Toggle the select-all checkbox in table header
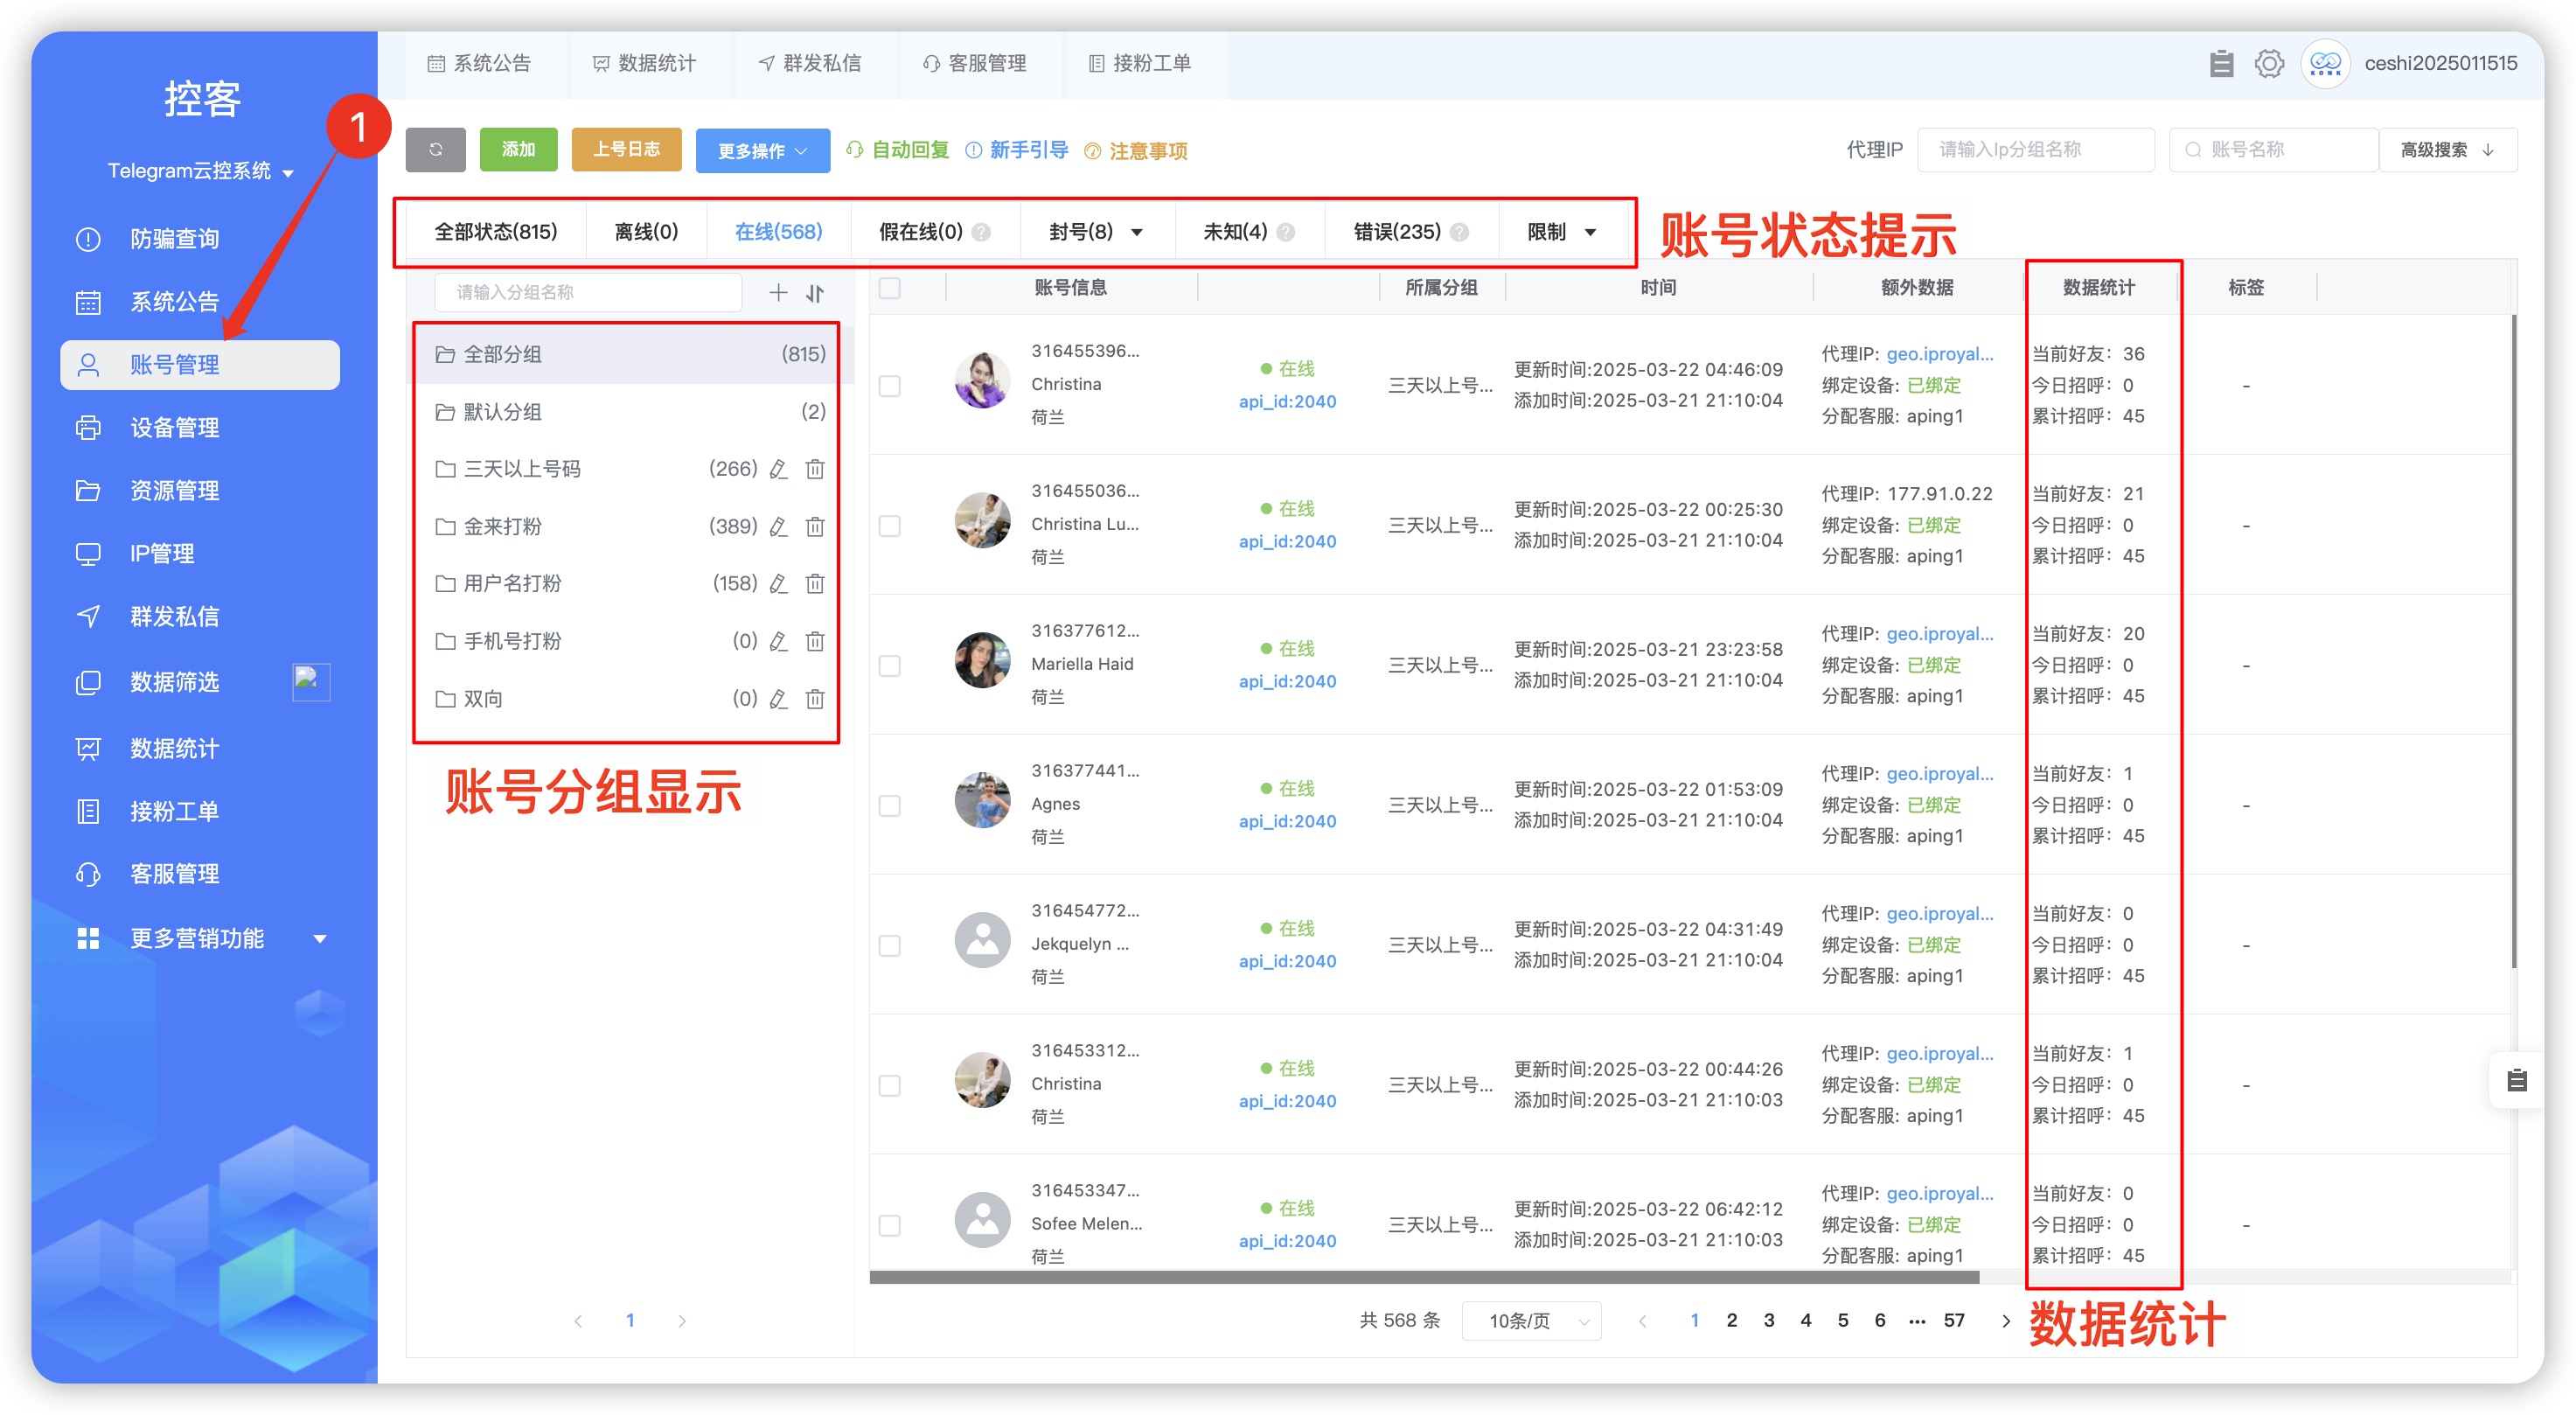2576x1415 pixels. (889, 288)
